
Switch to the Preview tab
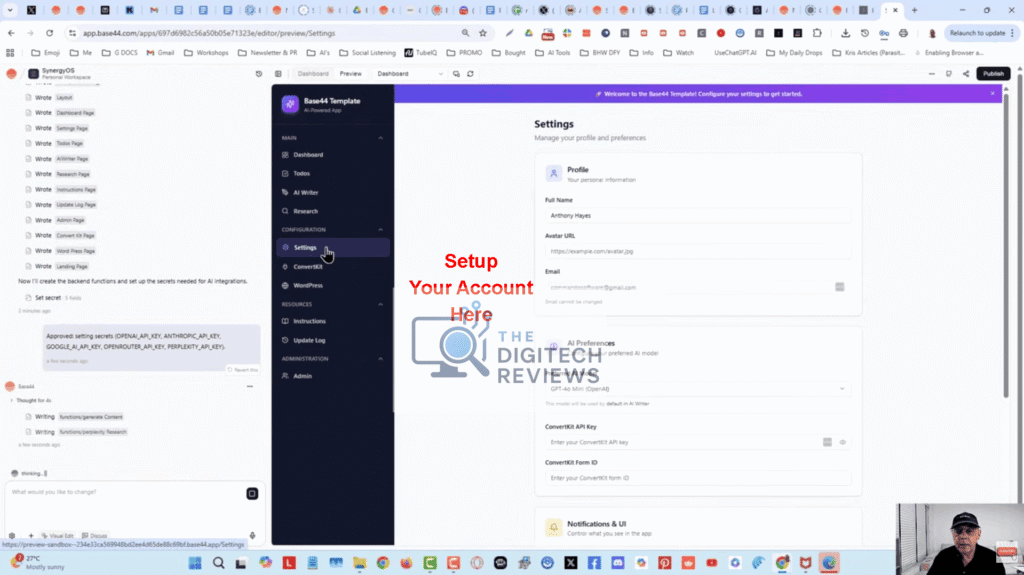tap(351, 74)
